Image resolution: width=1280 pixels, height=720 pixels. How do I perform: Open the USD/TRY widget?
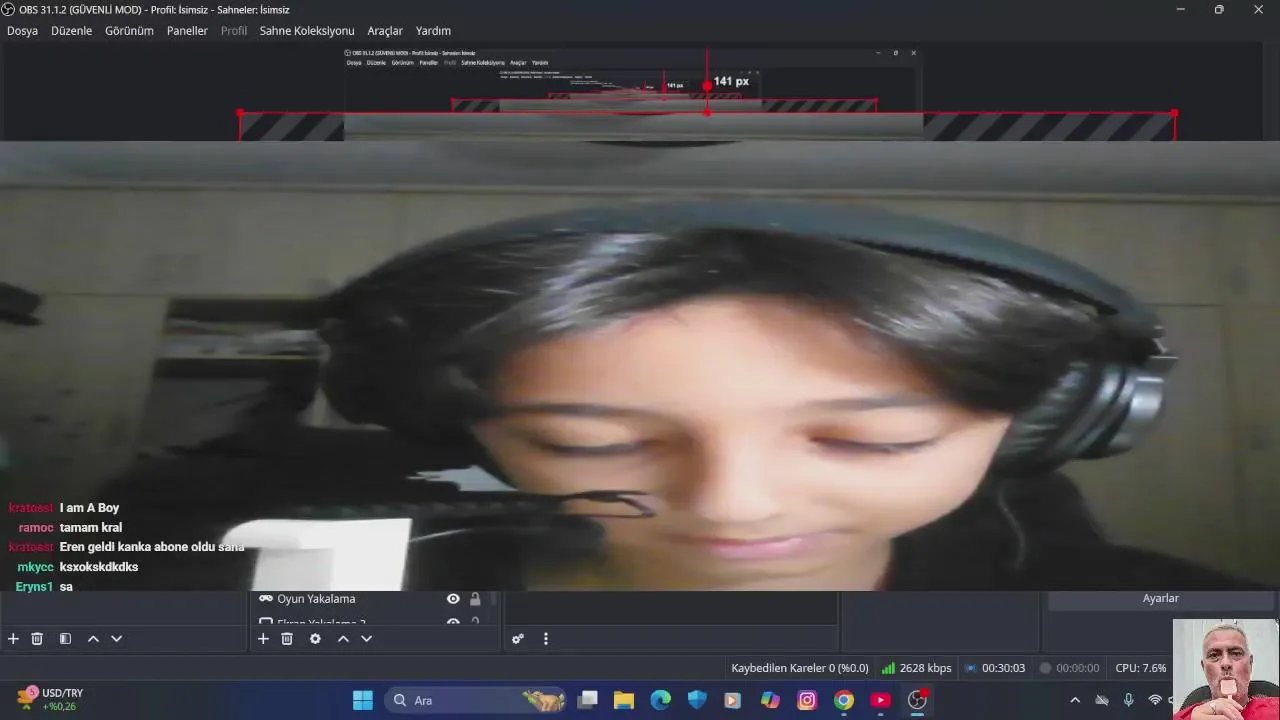point(50,699)
